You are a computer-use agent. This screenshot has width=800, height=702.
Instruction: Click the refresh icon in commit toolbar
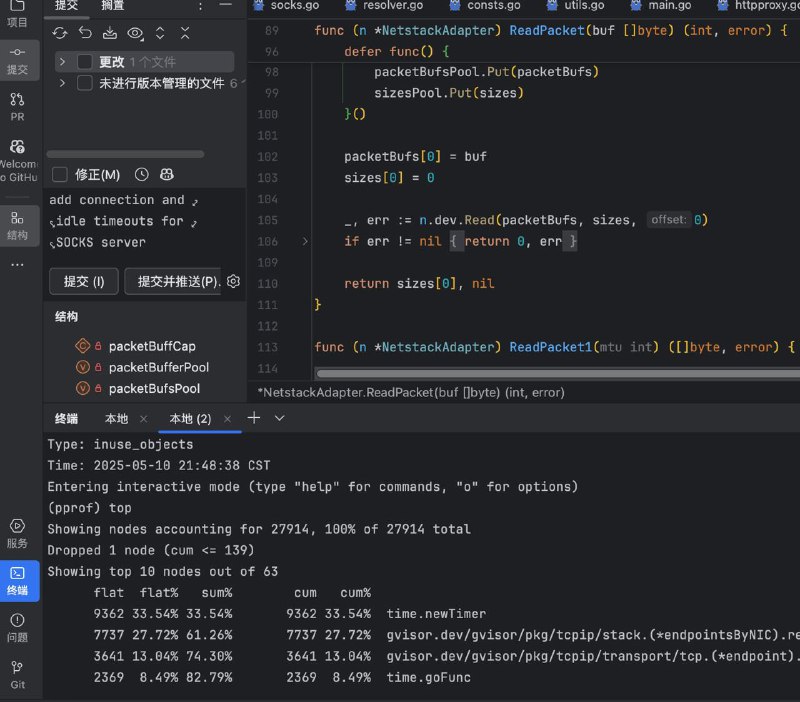pos(60,34)
